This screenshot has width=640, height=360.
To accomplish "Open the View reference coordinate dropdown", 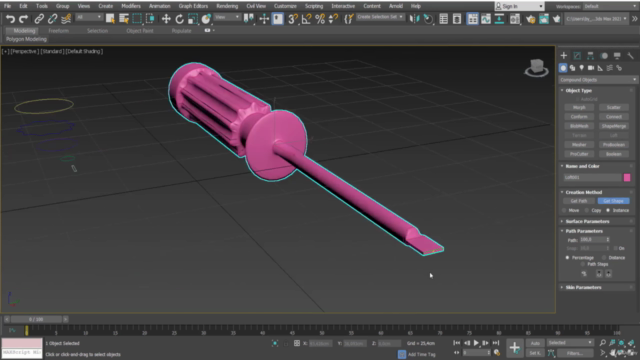I will (x=227, y=17).
